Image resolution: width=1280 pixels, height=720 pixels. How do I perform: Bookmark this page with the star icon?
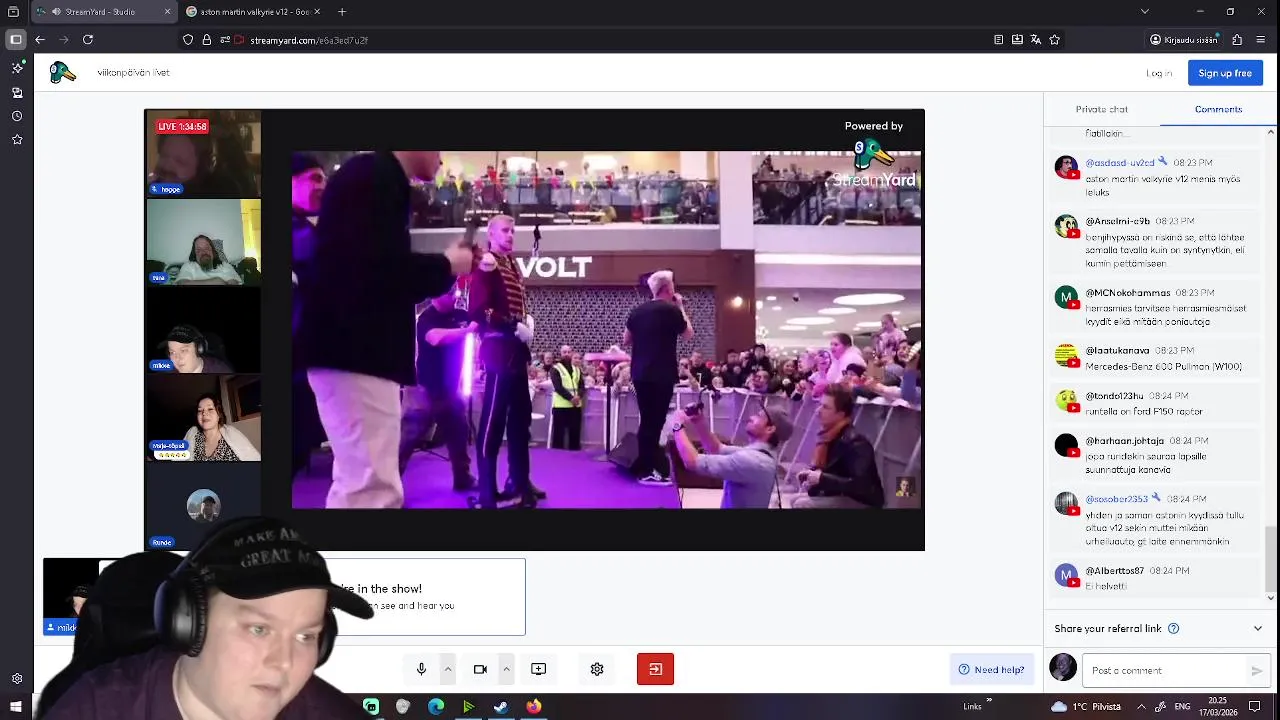pyautogui.click(x=1054, y=40)
